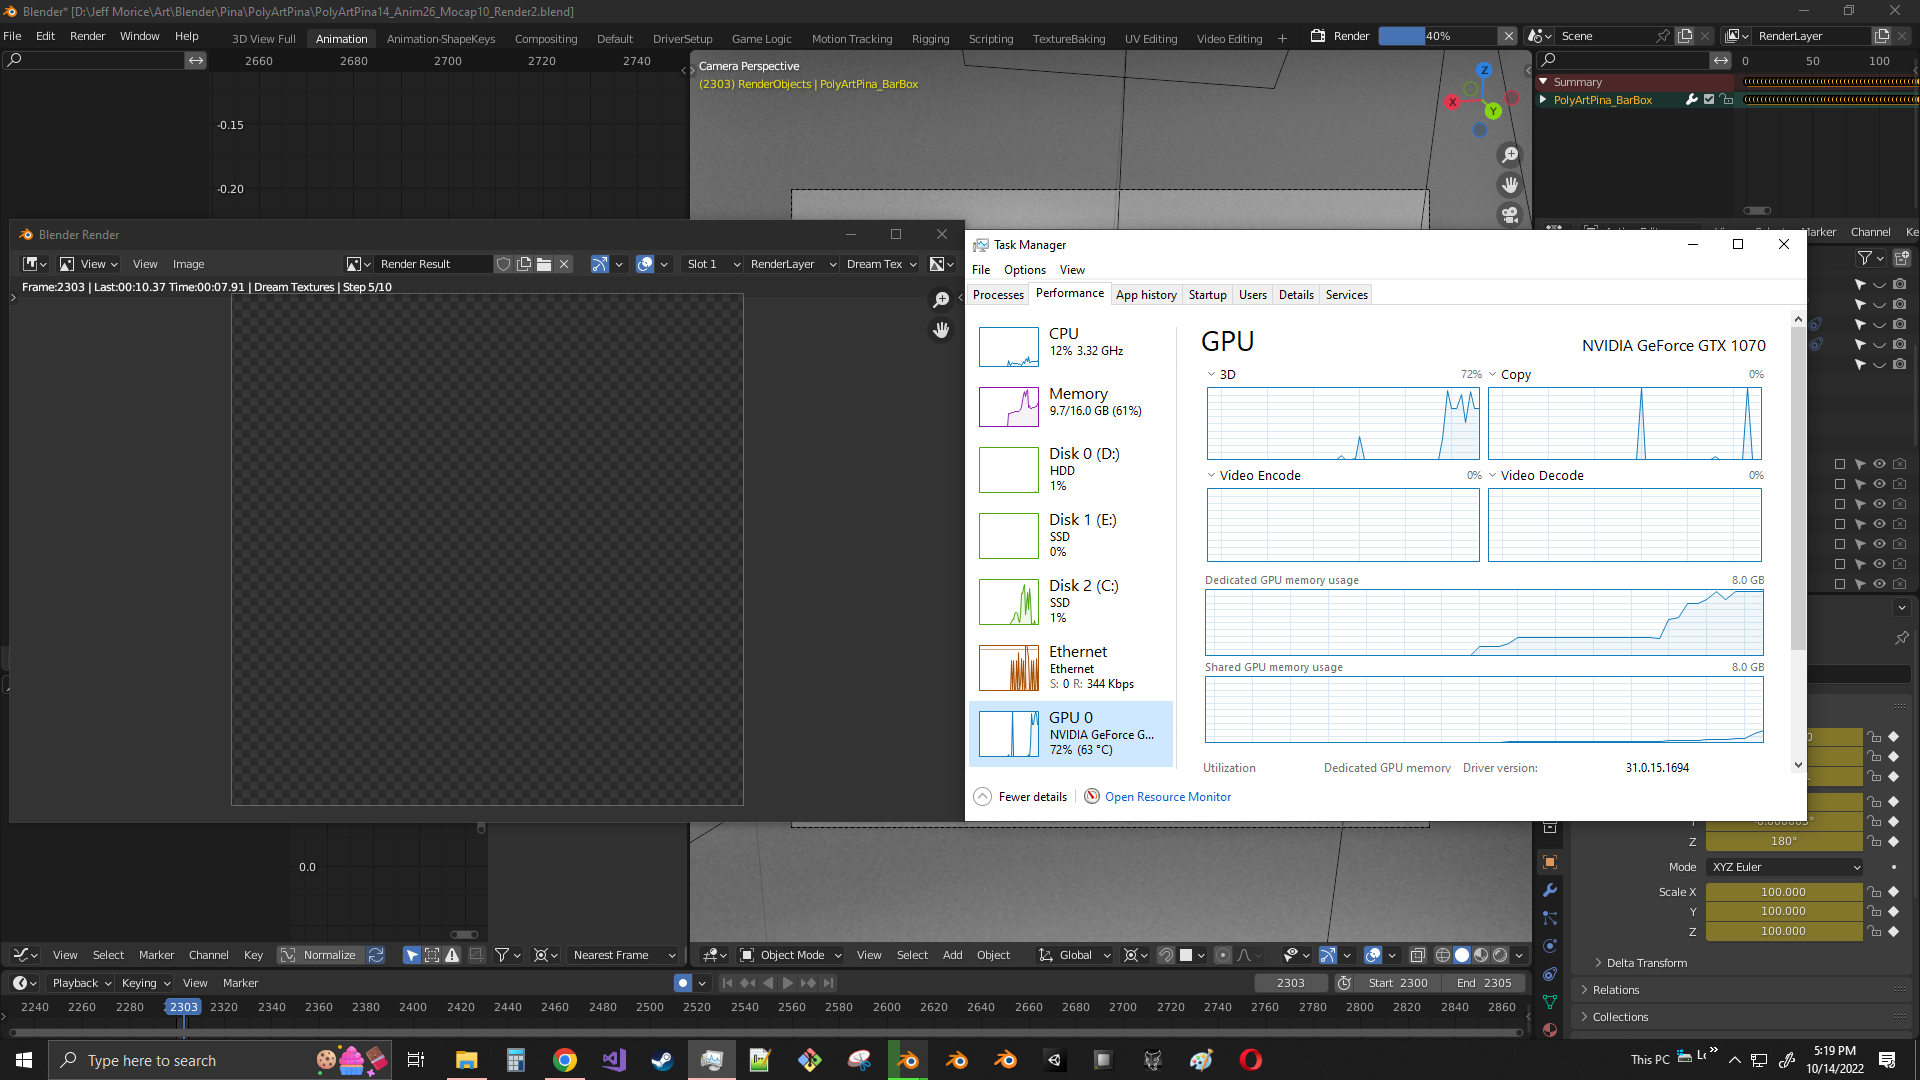The width and height of the screenshot is (1920, 1080).
Task: Open the Object Mode dropdown in the viewport header
Action: point(789,954)
